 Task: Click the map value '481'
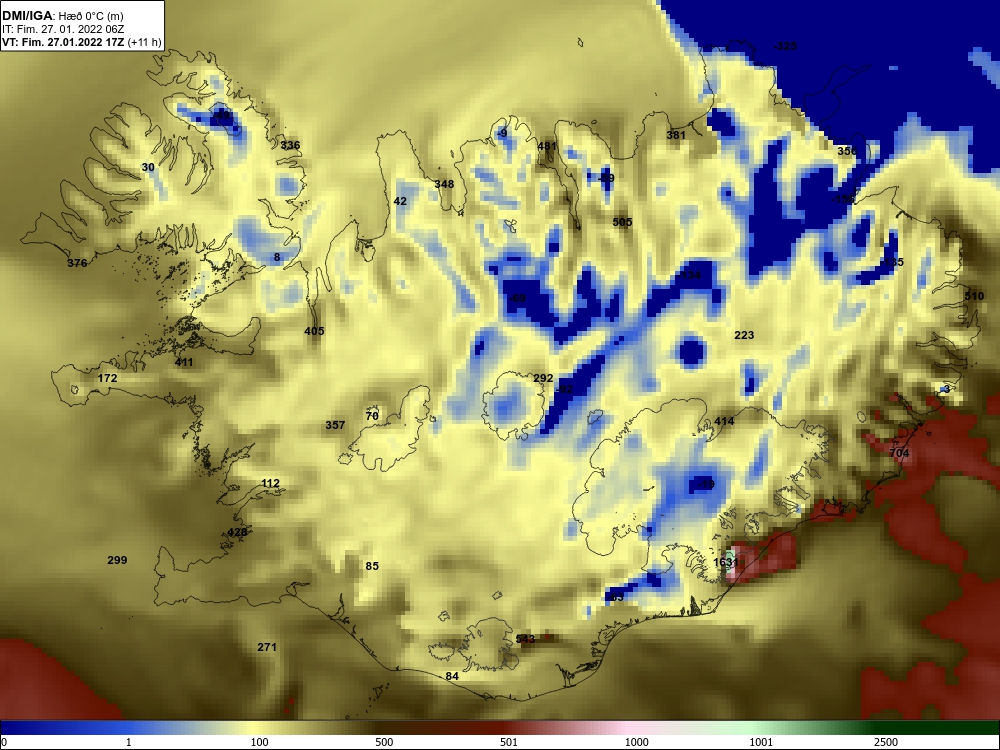[547, 146]
